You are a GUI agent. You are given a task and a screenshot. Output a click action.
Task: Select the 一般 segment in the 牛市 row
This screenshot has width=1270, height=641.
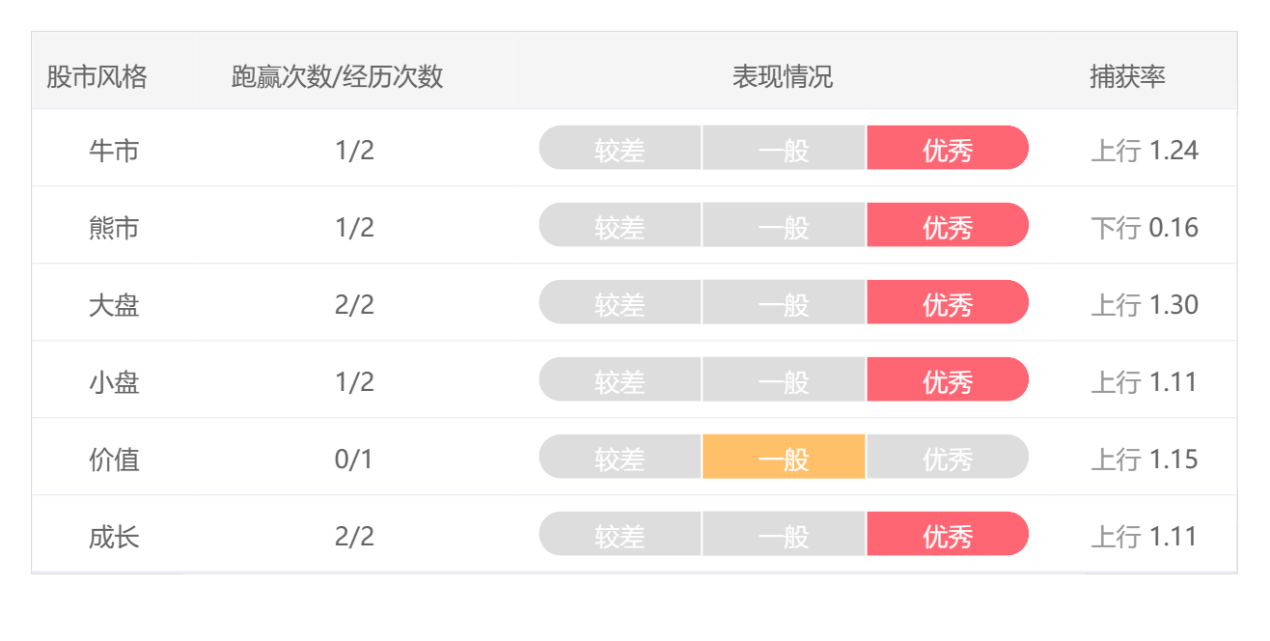point(784,148)
